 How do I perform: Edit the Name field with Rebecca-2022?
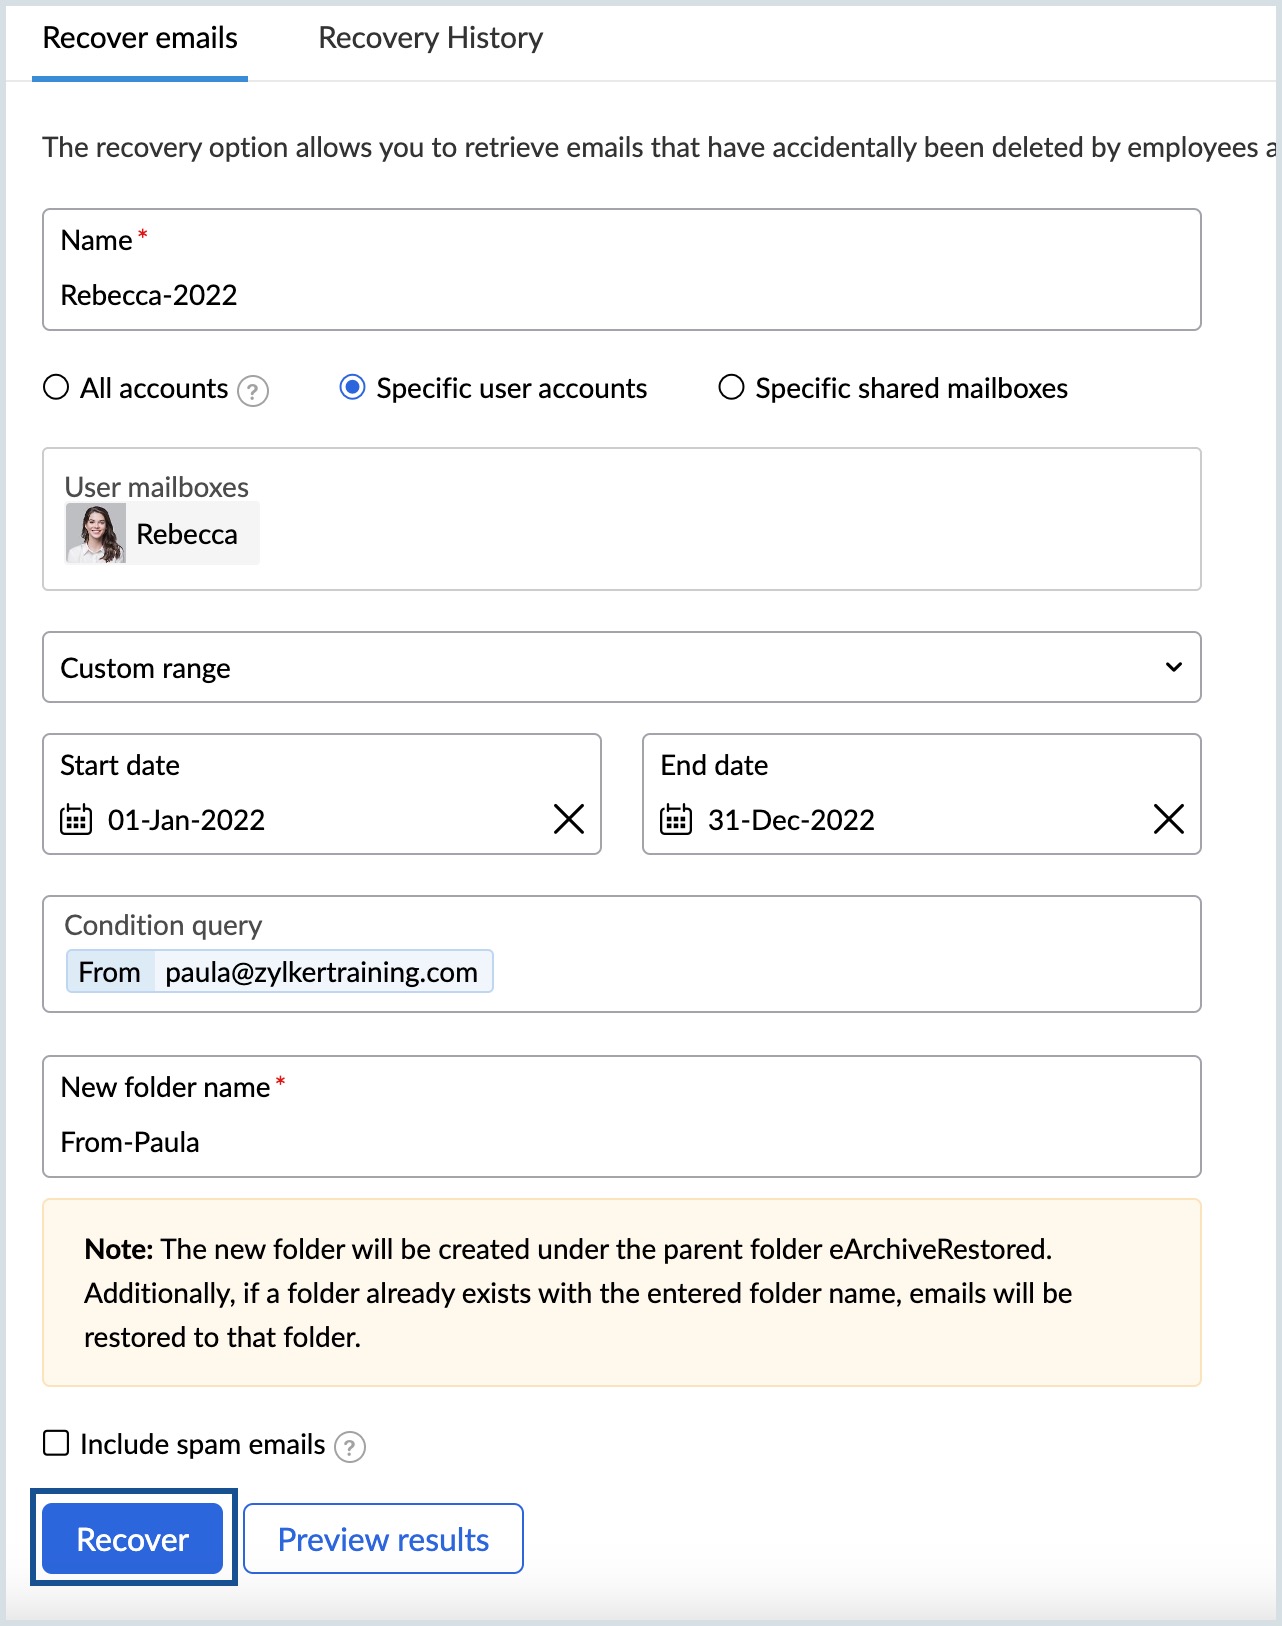621,269
